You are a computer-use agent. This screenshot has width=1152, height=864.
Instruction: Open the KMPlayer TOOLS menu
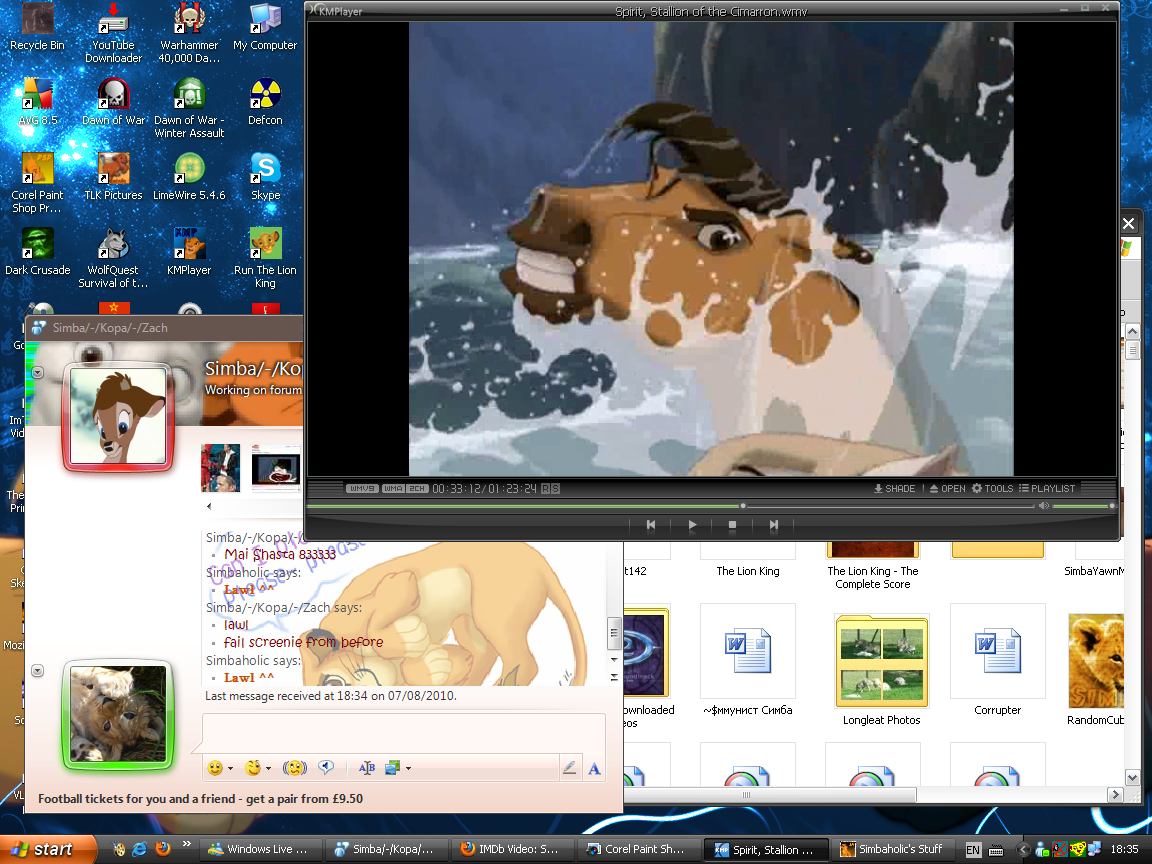992,489
